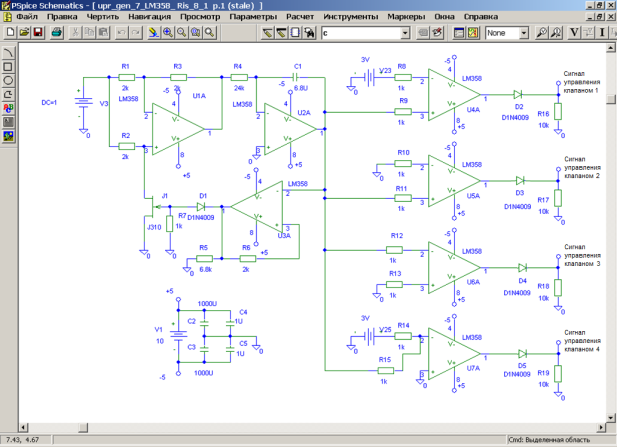Click the Edit Attributes icon
The height and width of the screenshot is (448, 617).
pyautogui.click(x=423, y=32)
